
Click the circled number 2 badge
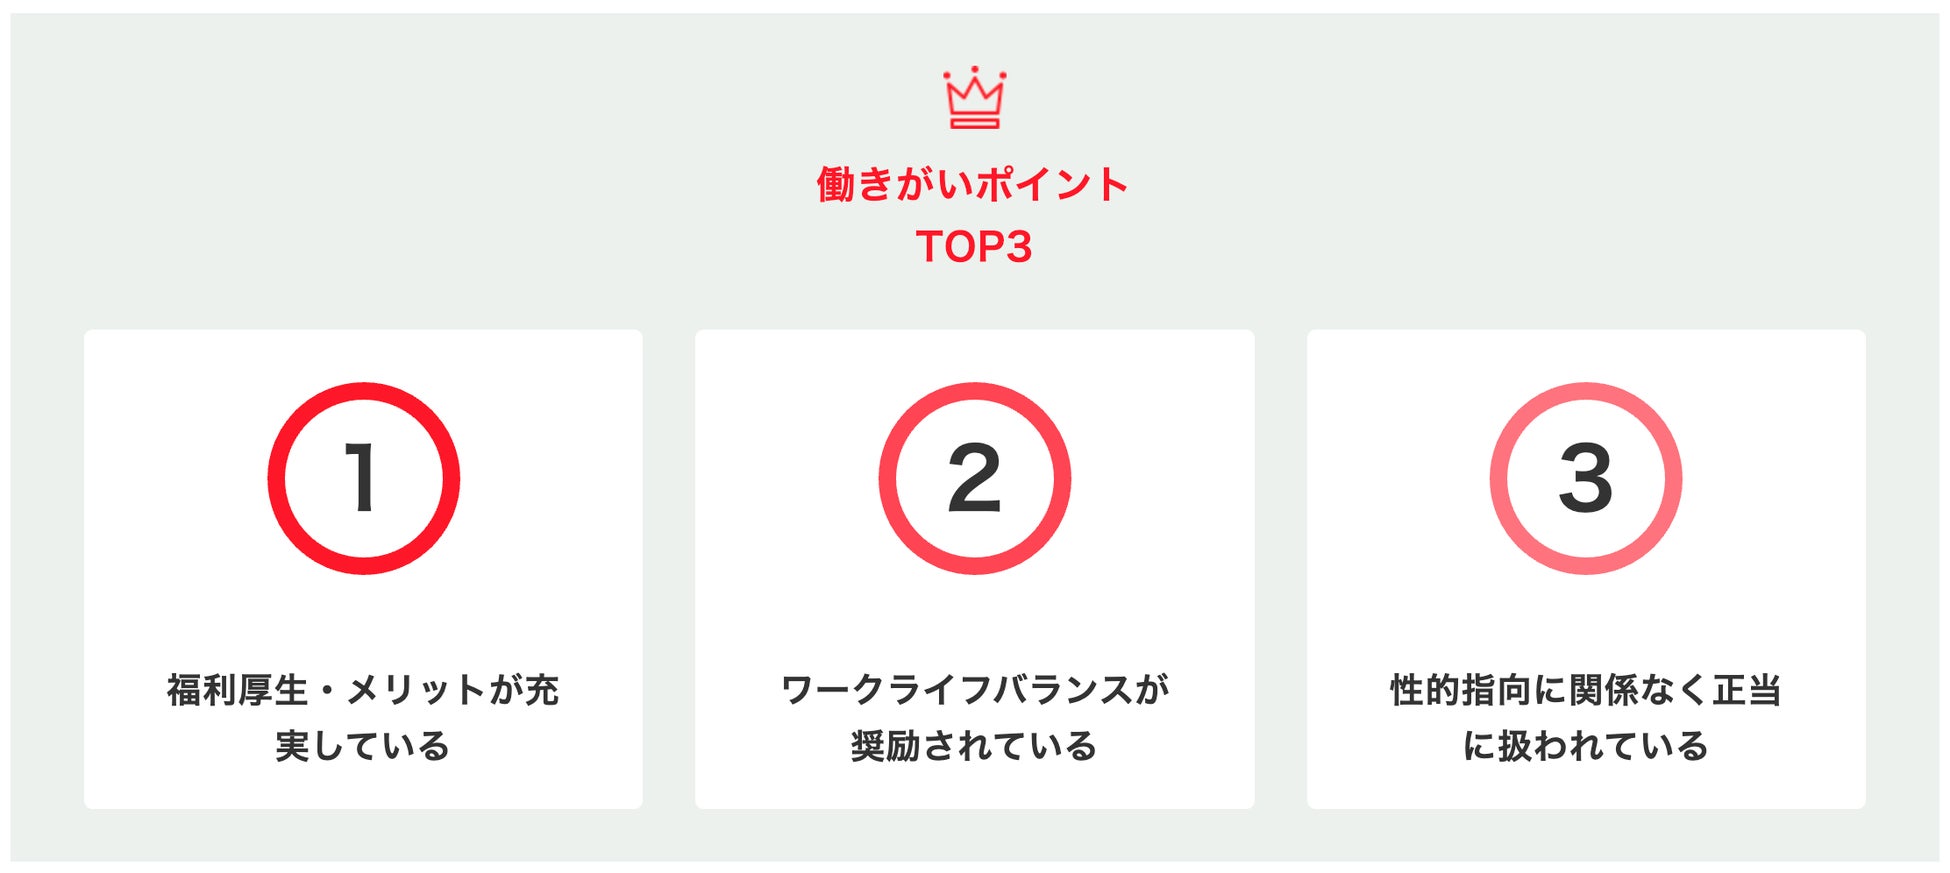pos(975,478)
